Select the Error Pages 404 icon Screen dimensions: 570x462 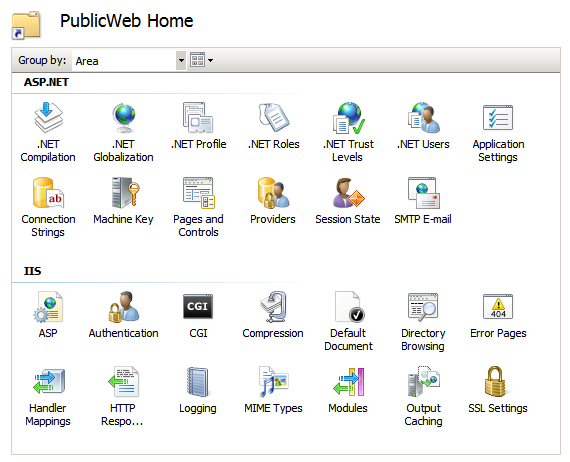tap(498, 307)
